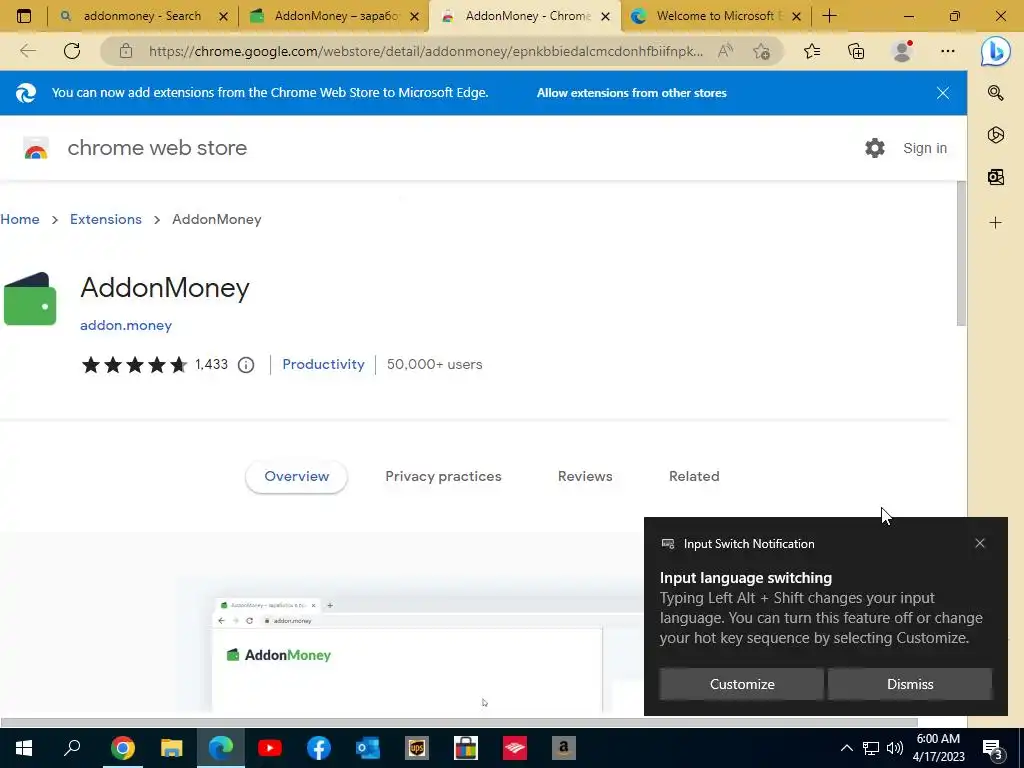This screenshot has width=1024, height=768.
Task: Click the five-star rating display
Action: (135, 365)
